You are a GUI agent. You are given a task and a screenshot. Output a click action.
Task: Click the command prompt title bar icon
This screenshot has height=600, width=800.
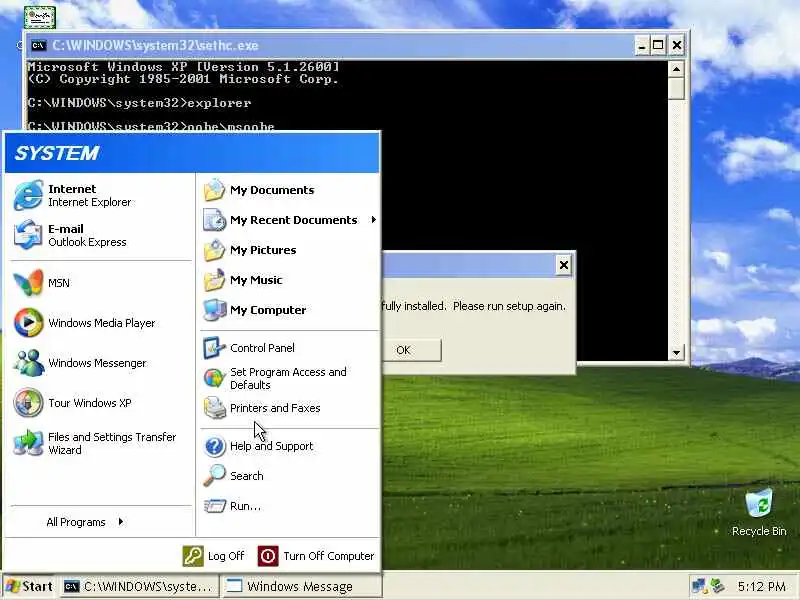coord(38,46)
